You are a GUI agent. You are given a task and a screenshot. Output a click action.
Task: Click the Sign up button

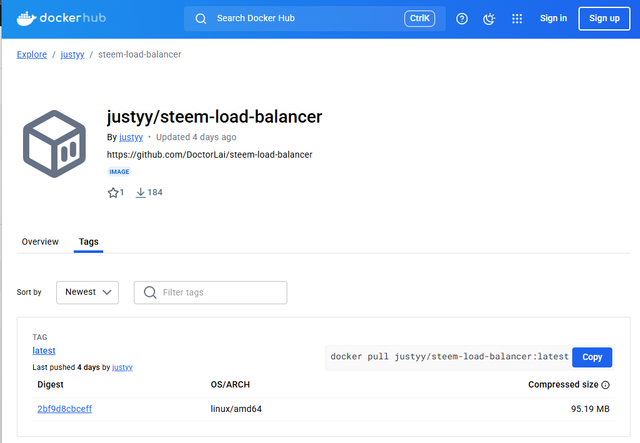click(x=604, y=18)
